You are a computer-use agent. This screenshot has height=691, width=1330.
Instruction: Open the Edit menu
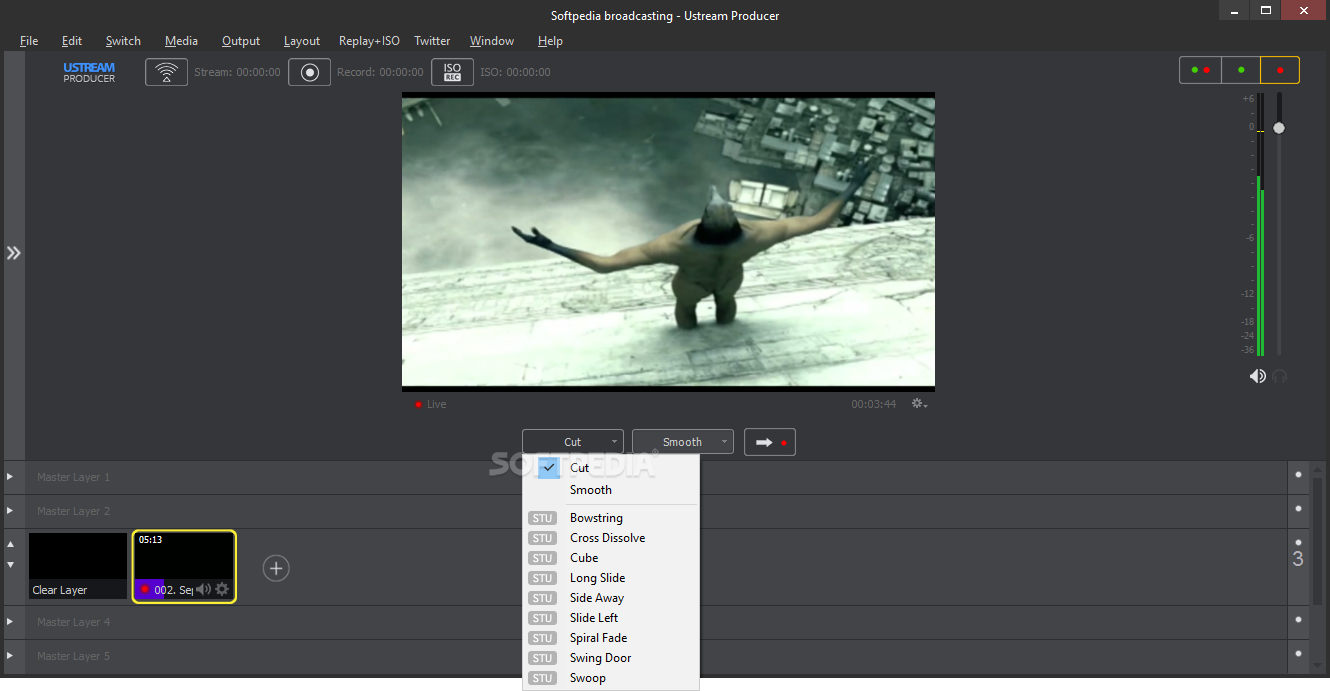72,41
